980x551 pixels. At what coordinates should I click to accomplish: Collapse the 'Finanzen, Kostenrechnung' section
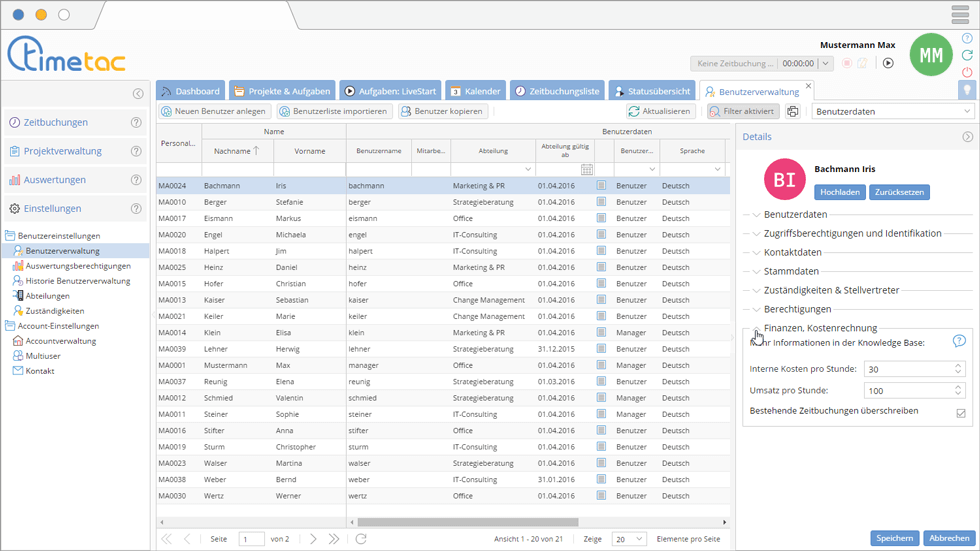coord(757,328)
